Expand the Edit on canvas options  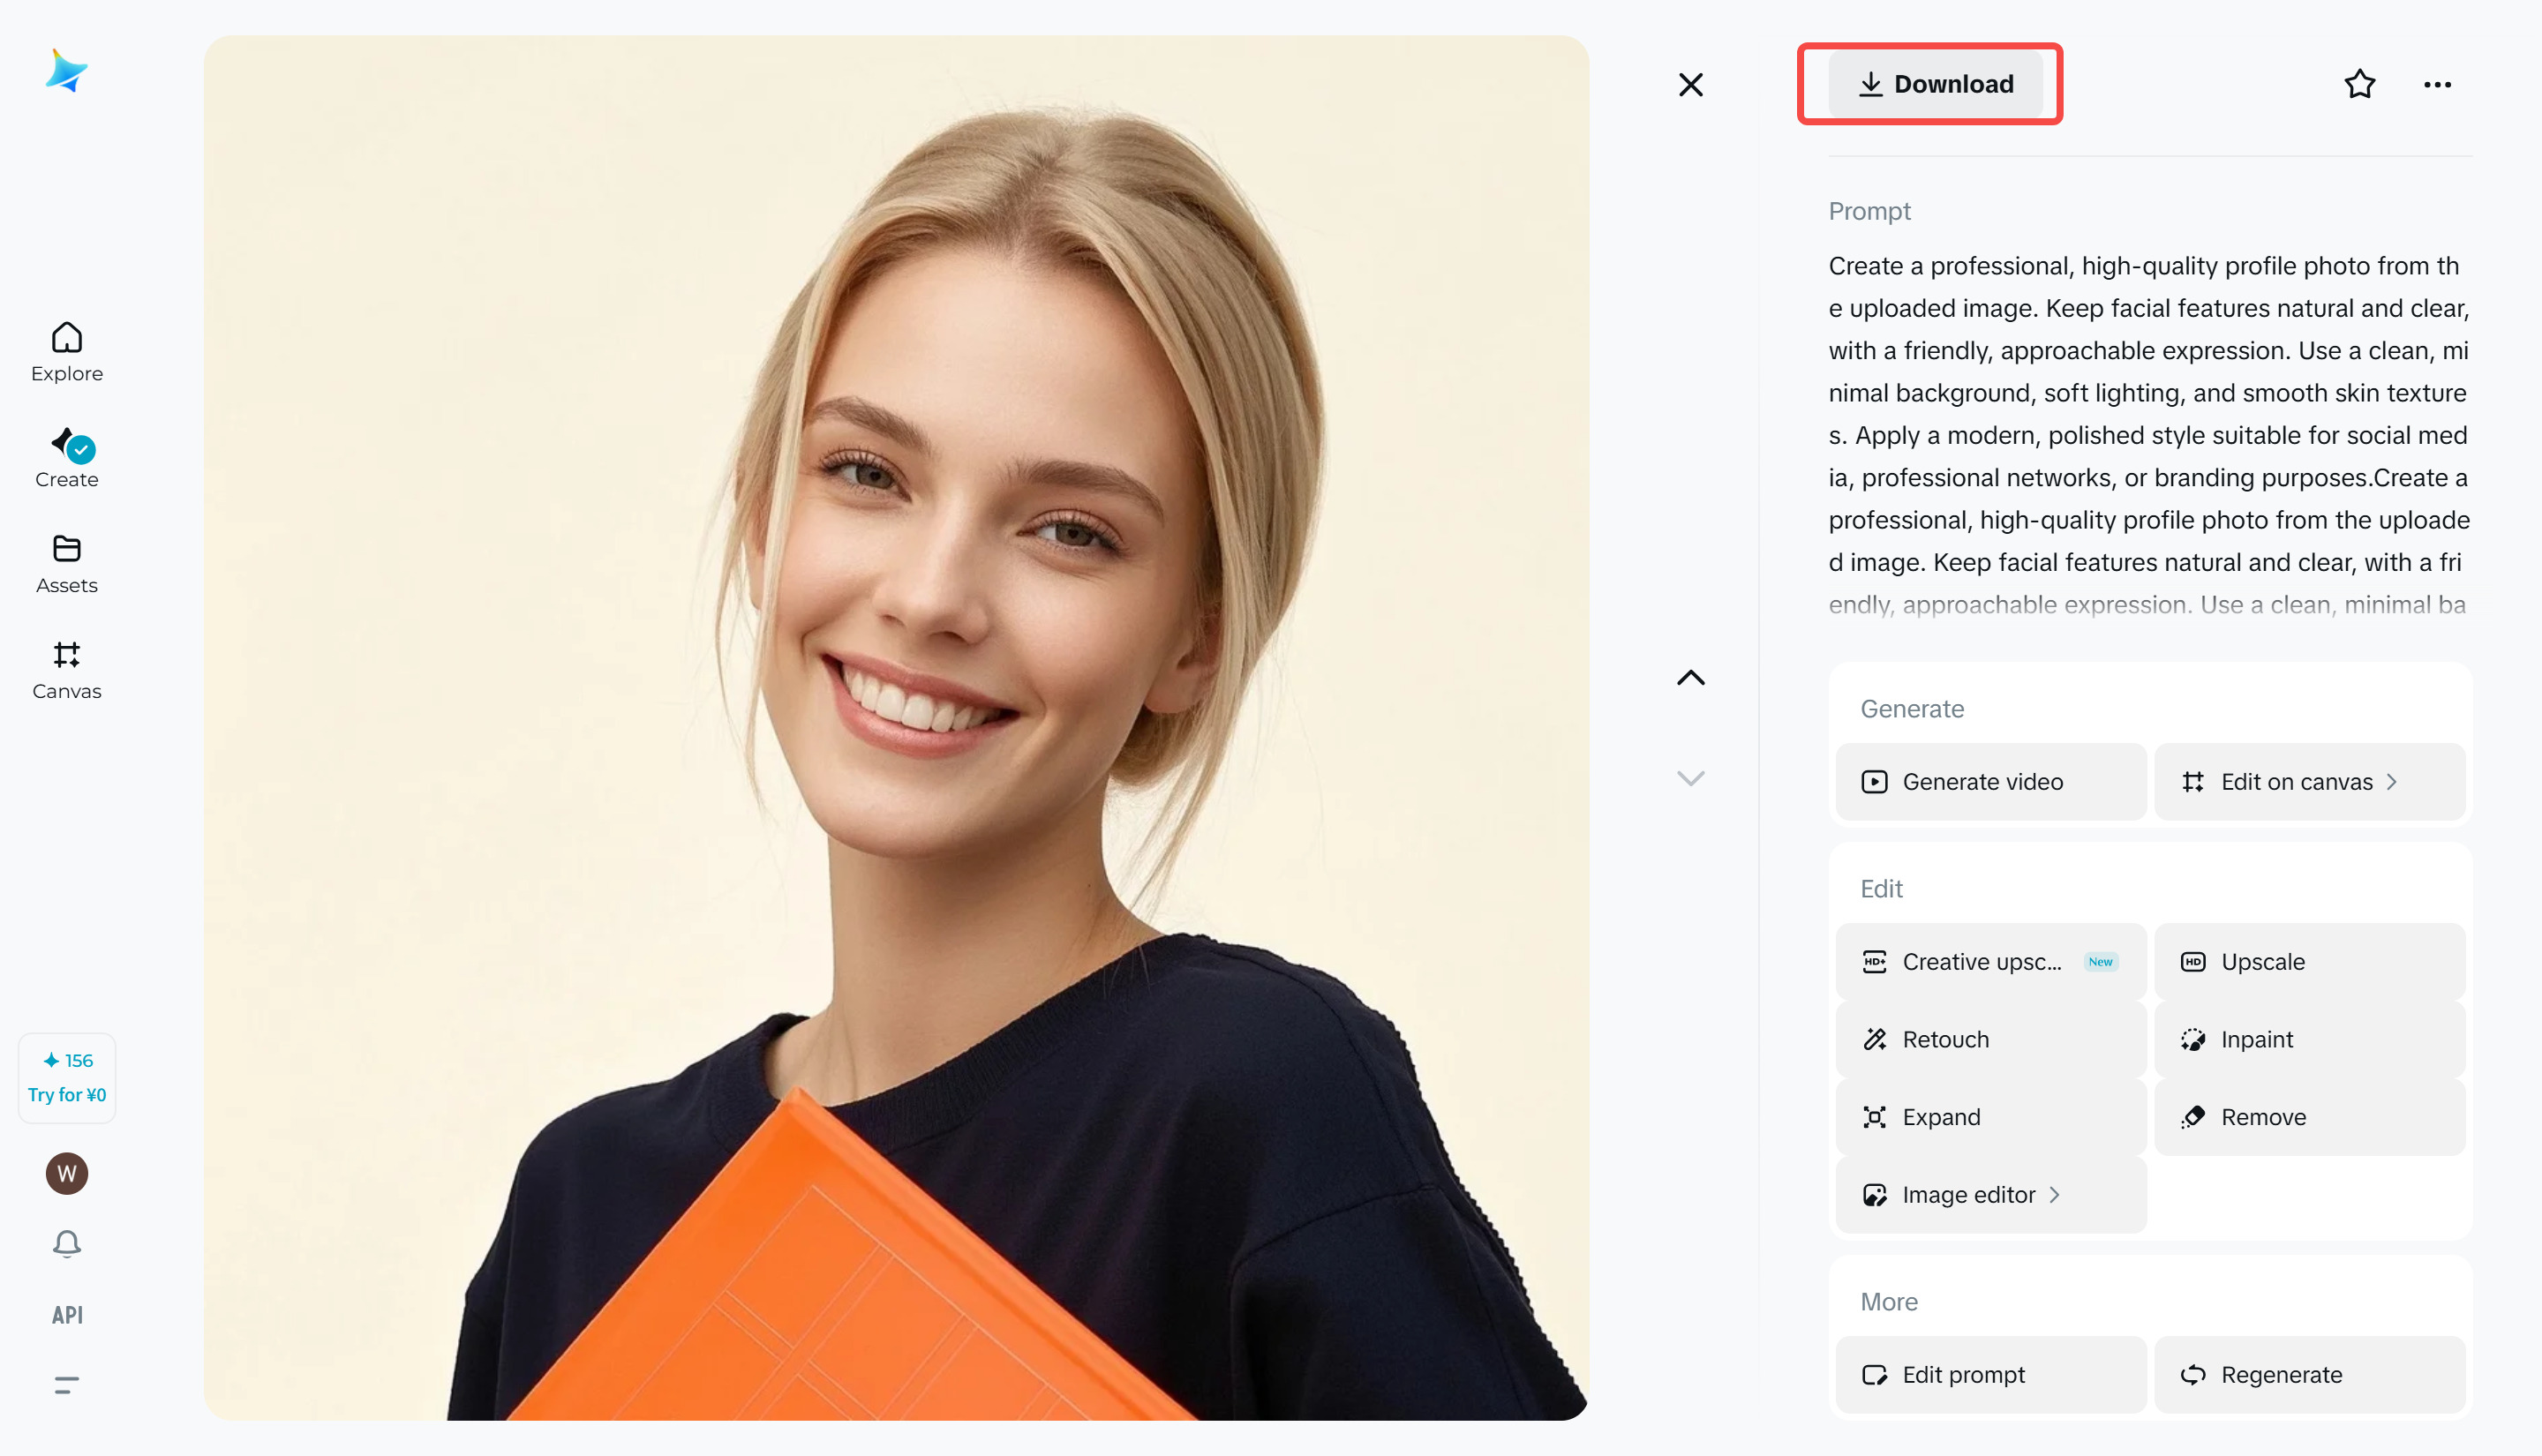(2308, 781)
